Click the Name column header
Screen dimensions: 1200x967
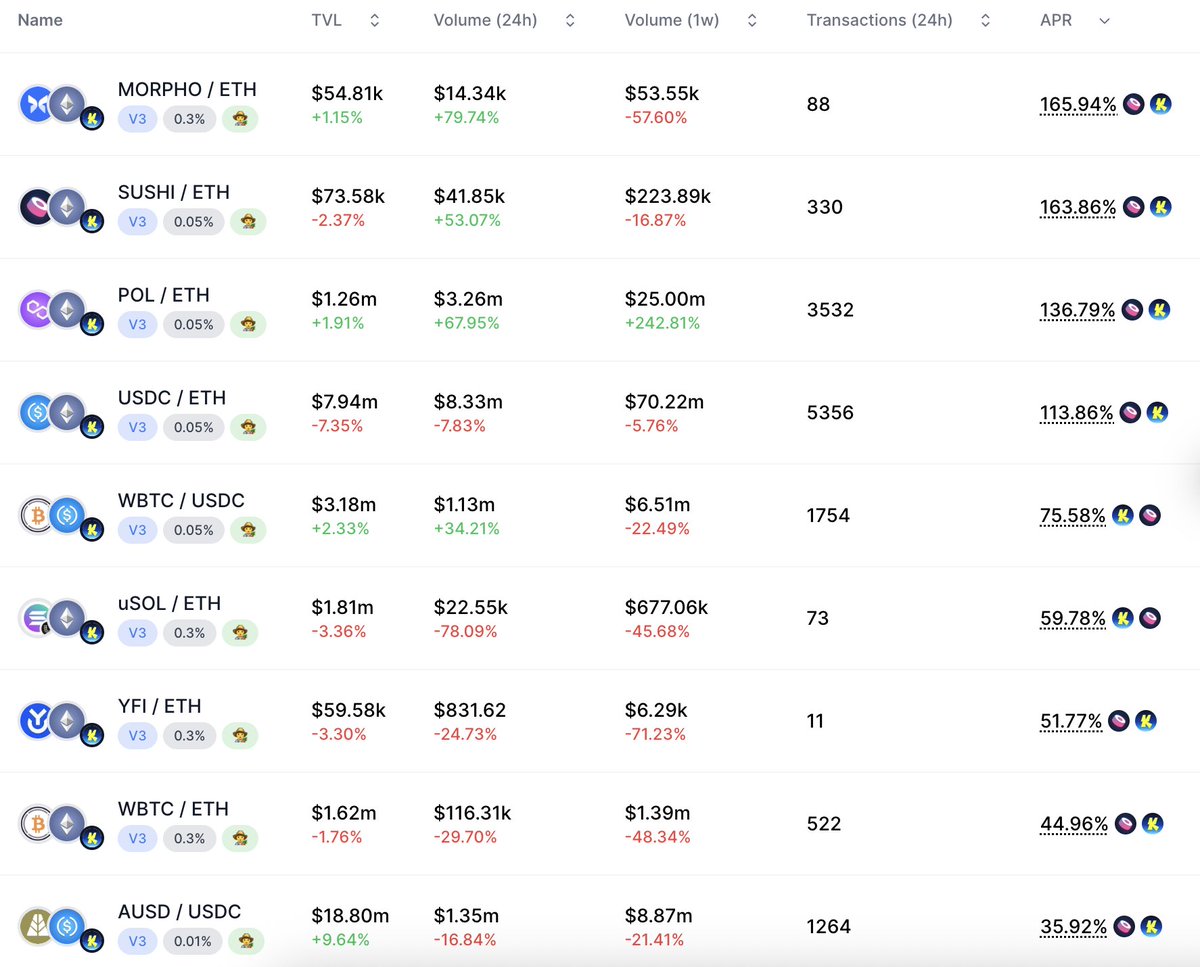click(40, 20)
